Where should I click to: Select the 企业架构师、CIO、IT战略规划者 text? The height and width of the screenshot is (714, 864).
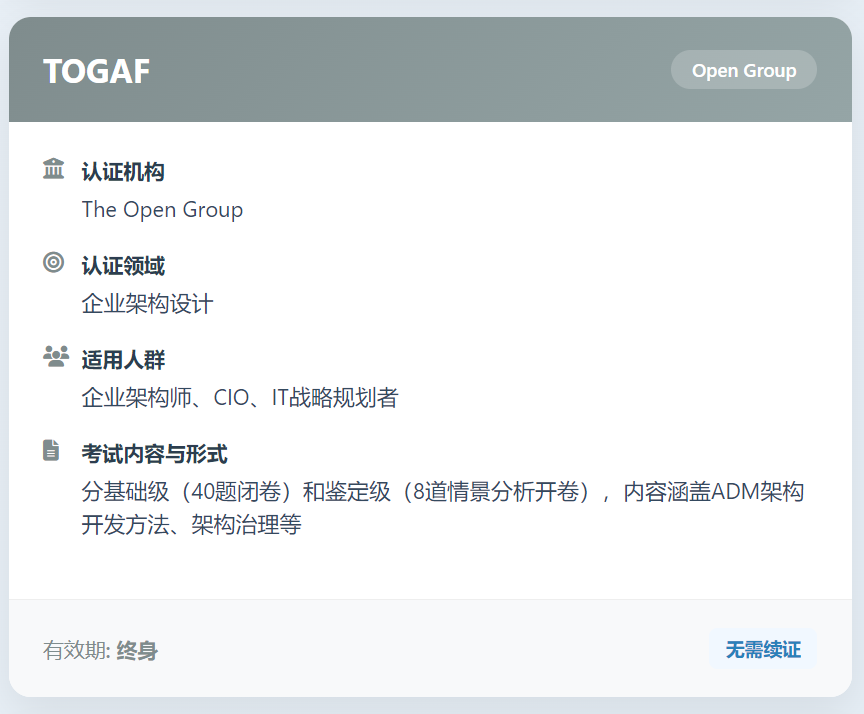point(240,398)
